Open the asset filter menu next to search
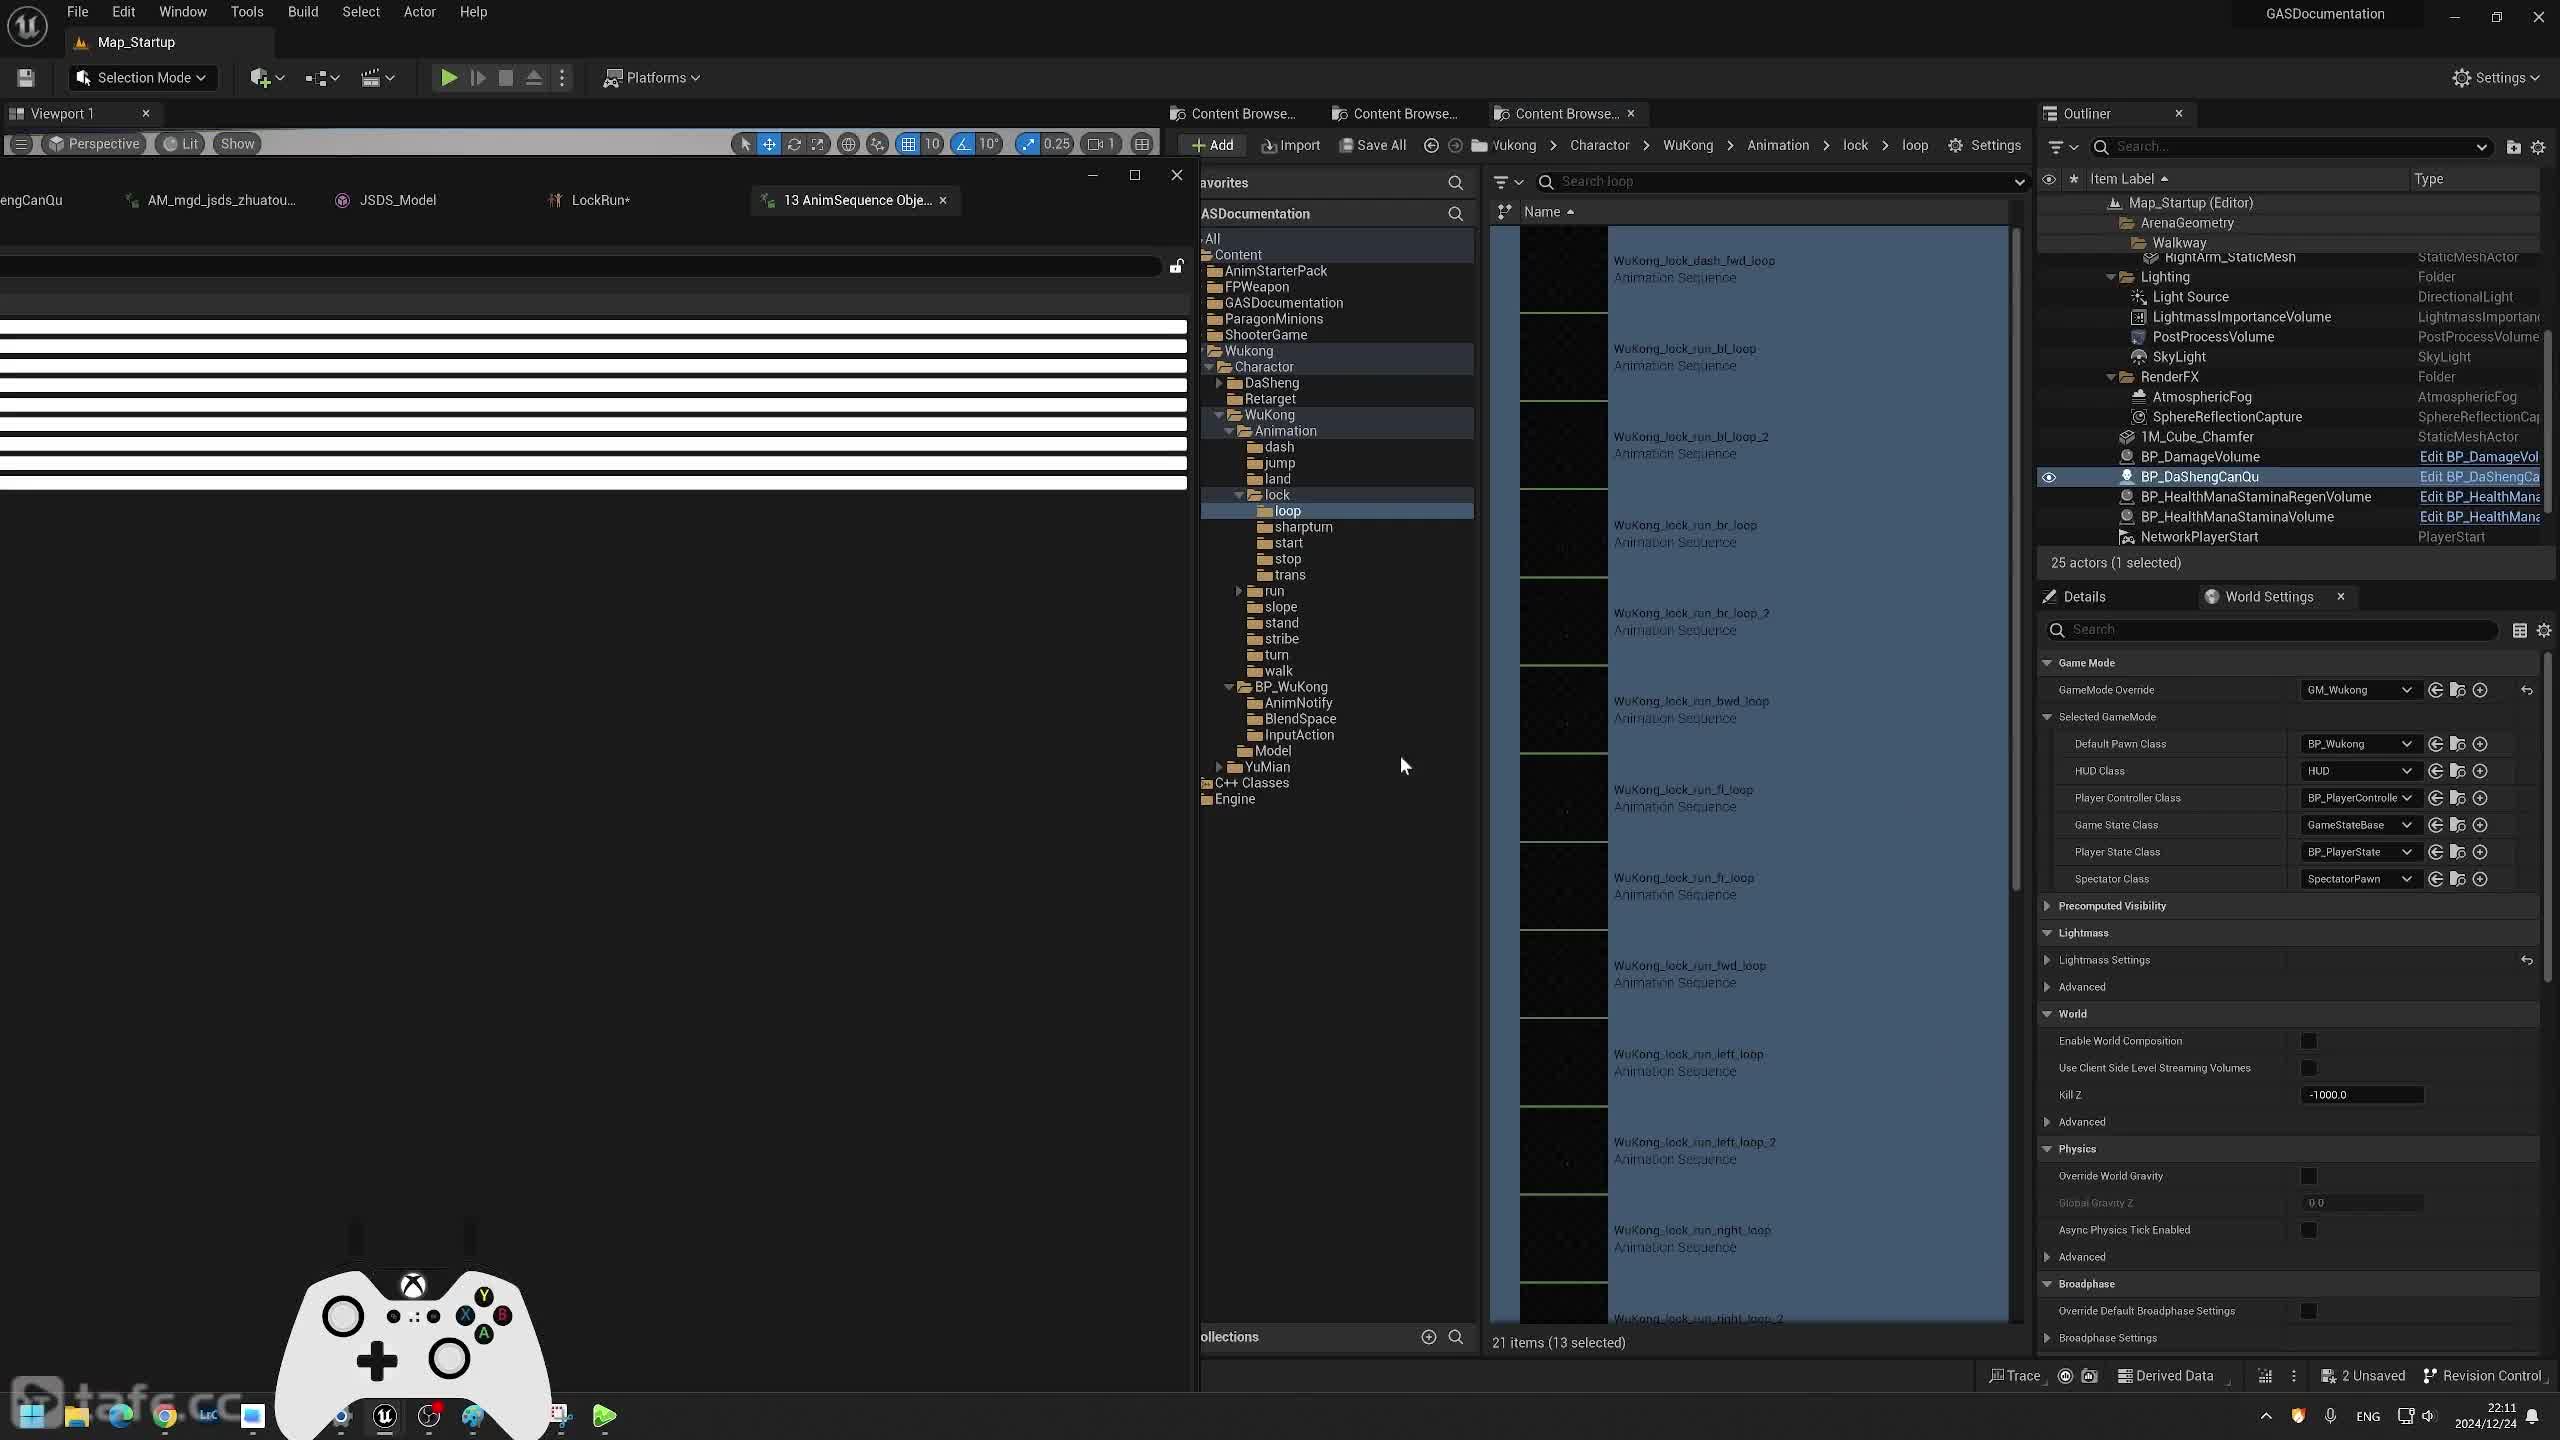 1507,182
